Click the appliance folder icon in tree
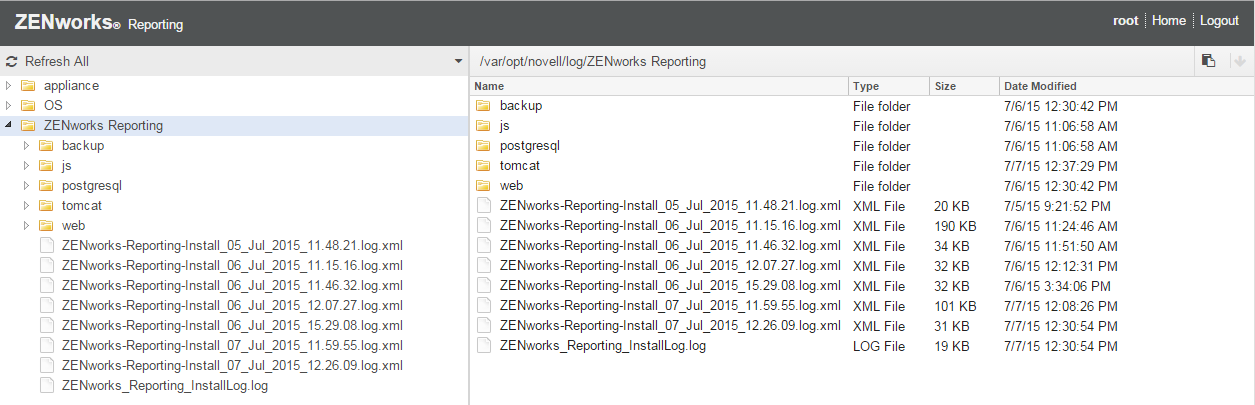 tap(28, 86)
